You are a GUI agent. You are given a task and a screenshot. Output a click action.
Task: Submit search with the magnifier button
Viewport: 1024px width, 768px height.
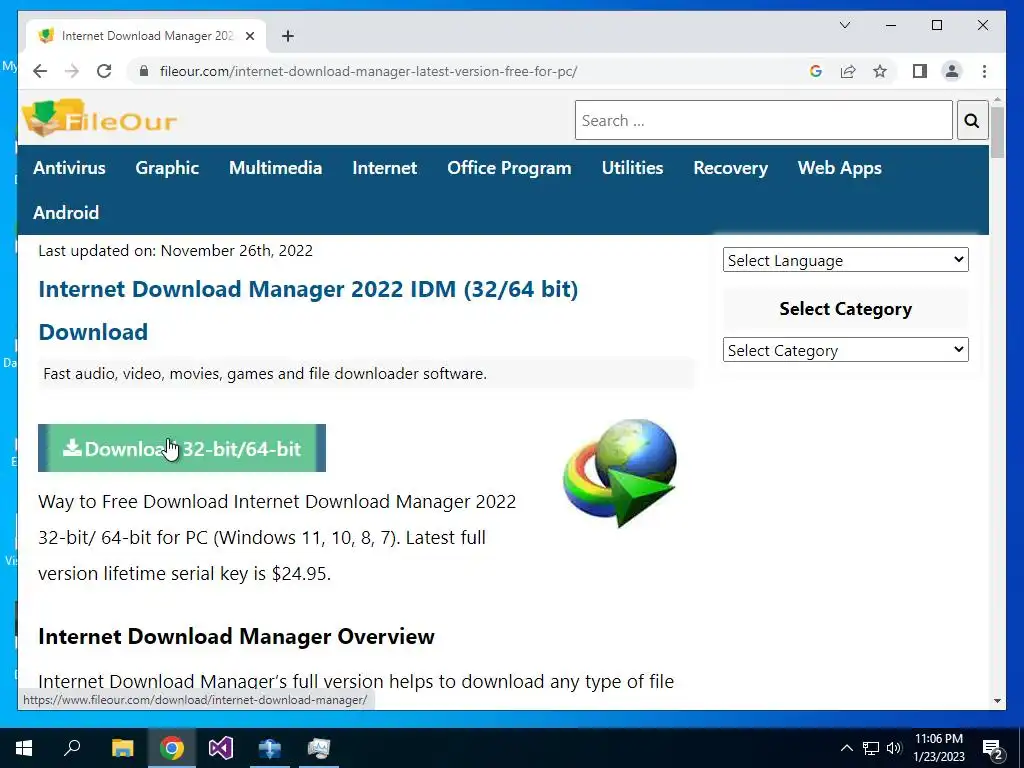(972, 120)
